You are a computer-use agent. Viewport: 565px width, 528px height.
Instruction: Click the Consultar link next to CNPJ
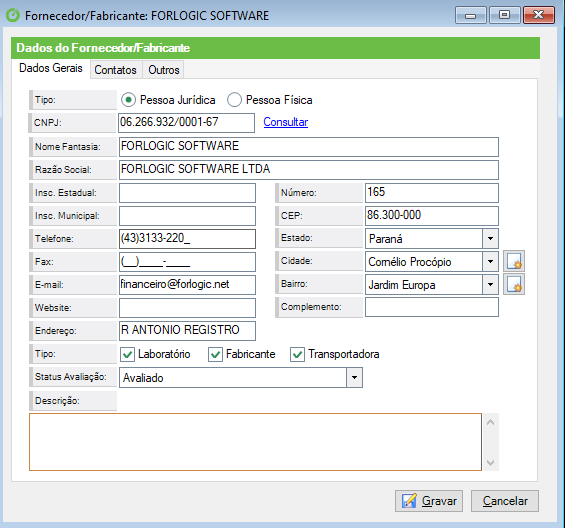[285, 122]
